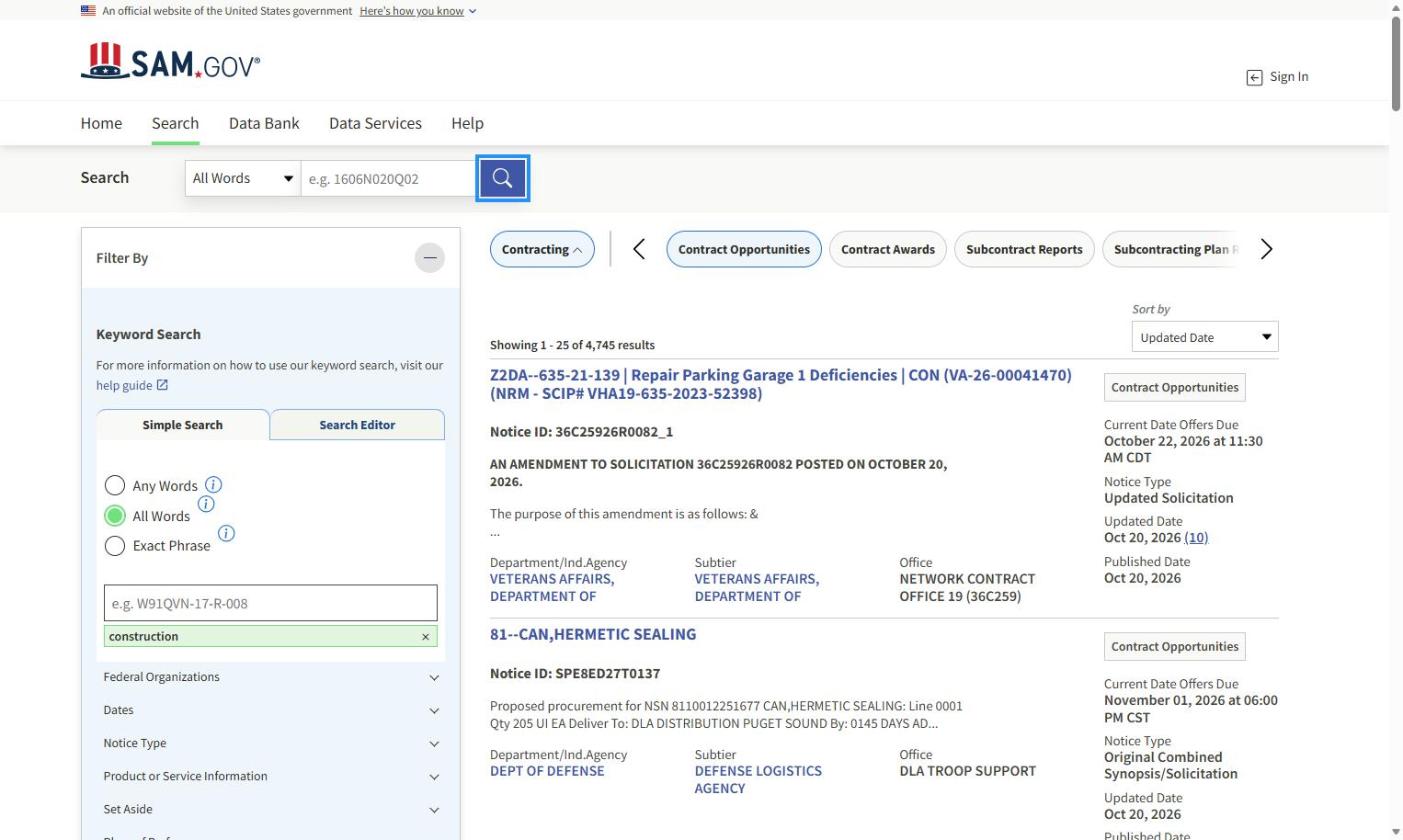1403x840 pixels.
Task: Open the Repair Parking Garage 1 result
Action: [781, 384]
